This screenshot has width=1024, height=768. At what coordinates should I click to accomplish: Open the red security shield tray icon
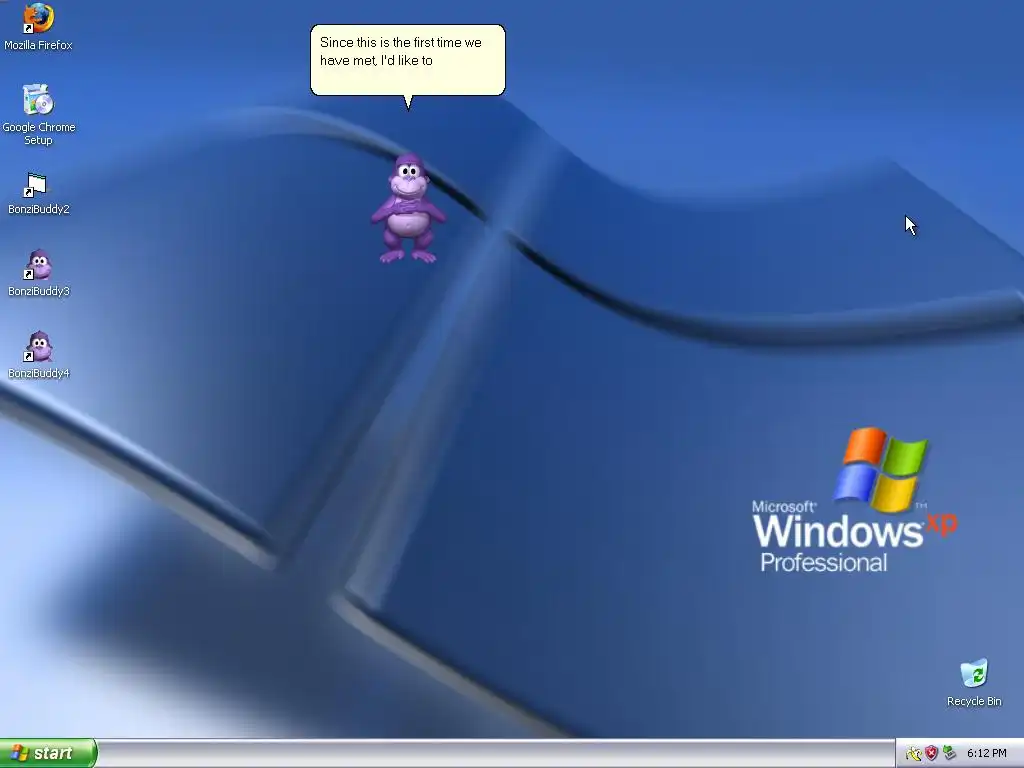(x=931, y=754)
